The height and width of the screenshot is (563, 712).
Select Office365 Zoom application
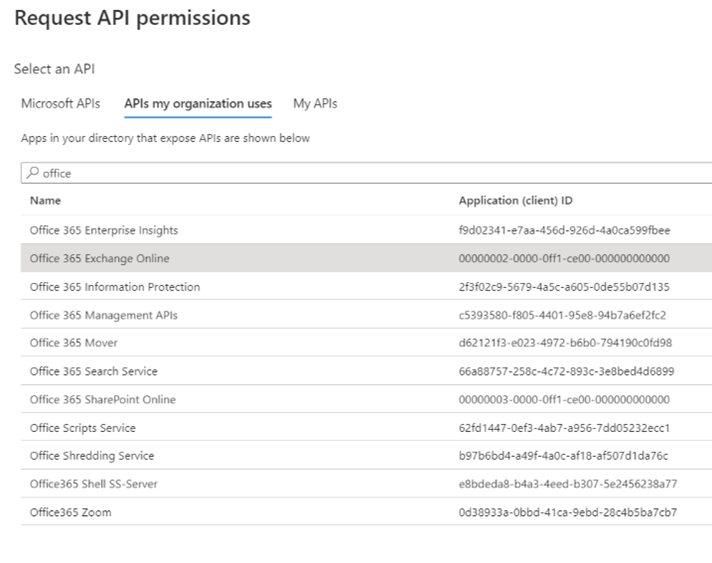point(71,512)
